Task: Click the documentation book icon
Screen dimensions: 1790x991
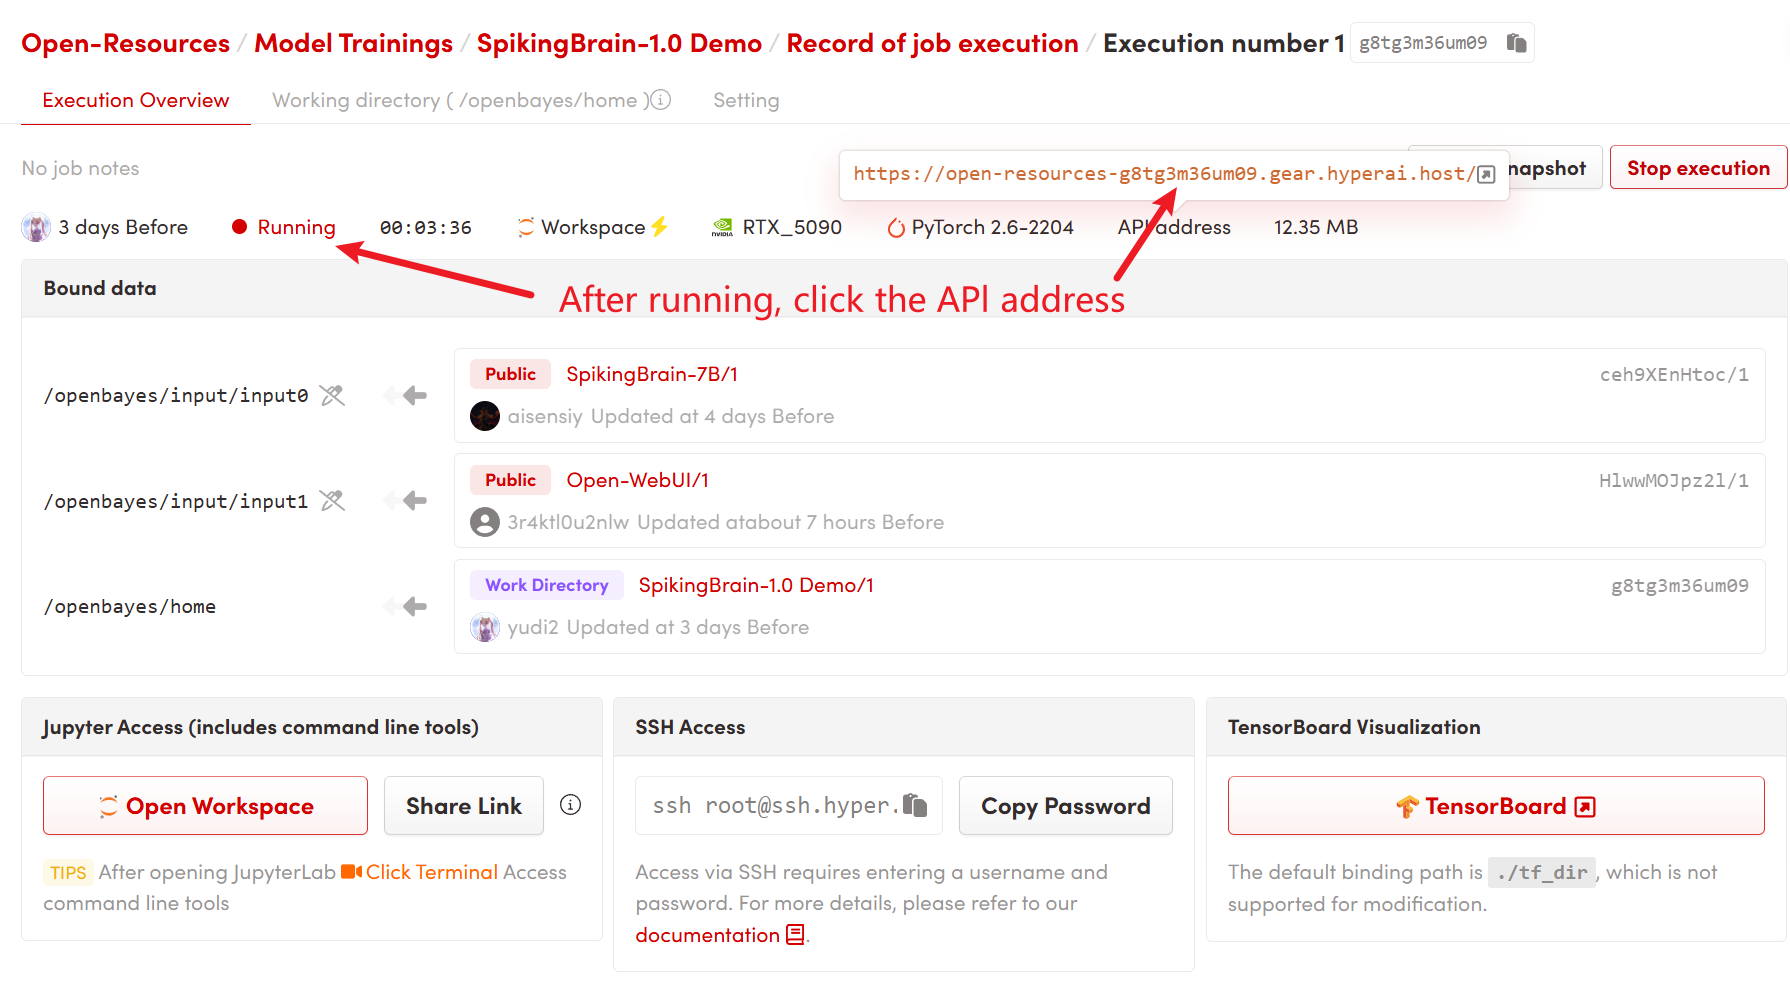Action: coord(795,935)
